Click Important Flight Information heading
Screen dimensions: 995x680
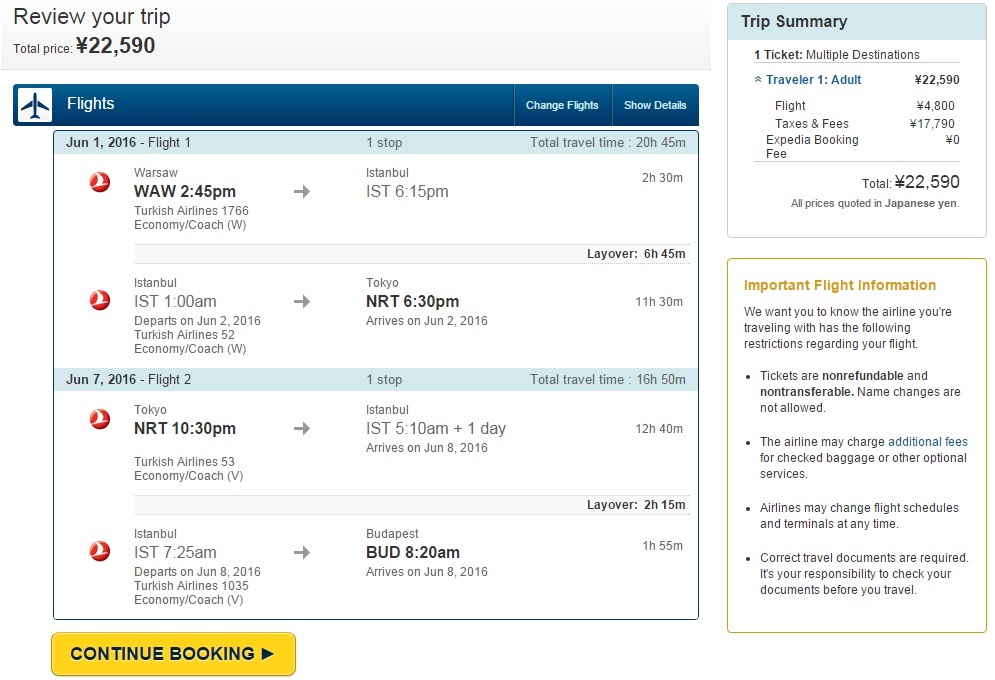coord(840,285)
